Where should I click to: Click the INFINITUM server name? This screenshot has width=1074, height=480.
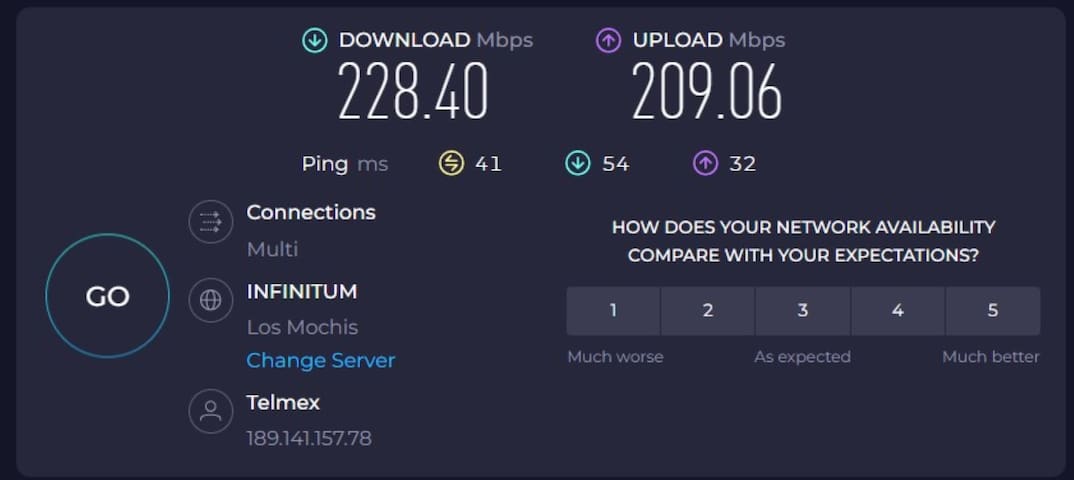click(x=301, y=292)
